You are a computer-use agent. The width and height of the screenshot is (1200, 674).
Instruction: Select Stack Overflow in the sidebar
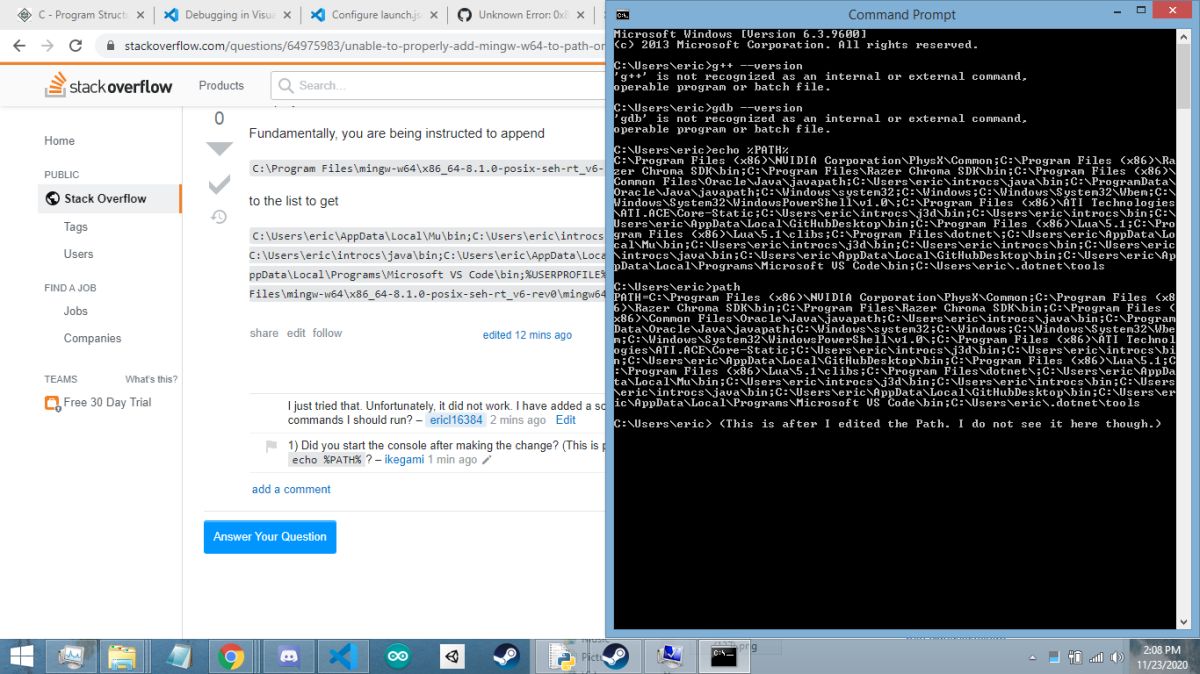(109, 198)
